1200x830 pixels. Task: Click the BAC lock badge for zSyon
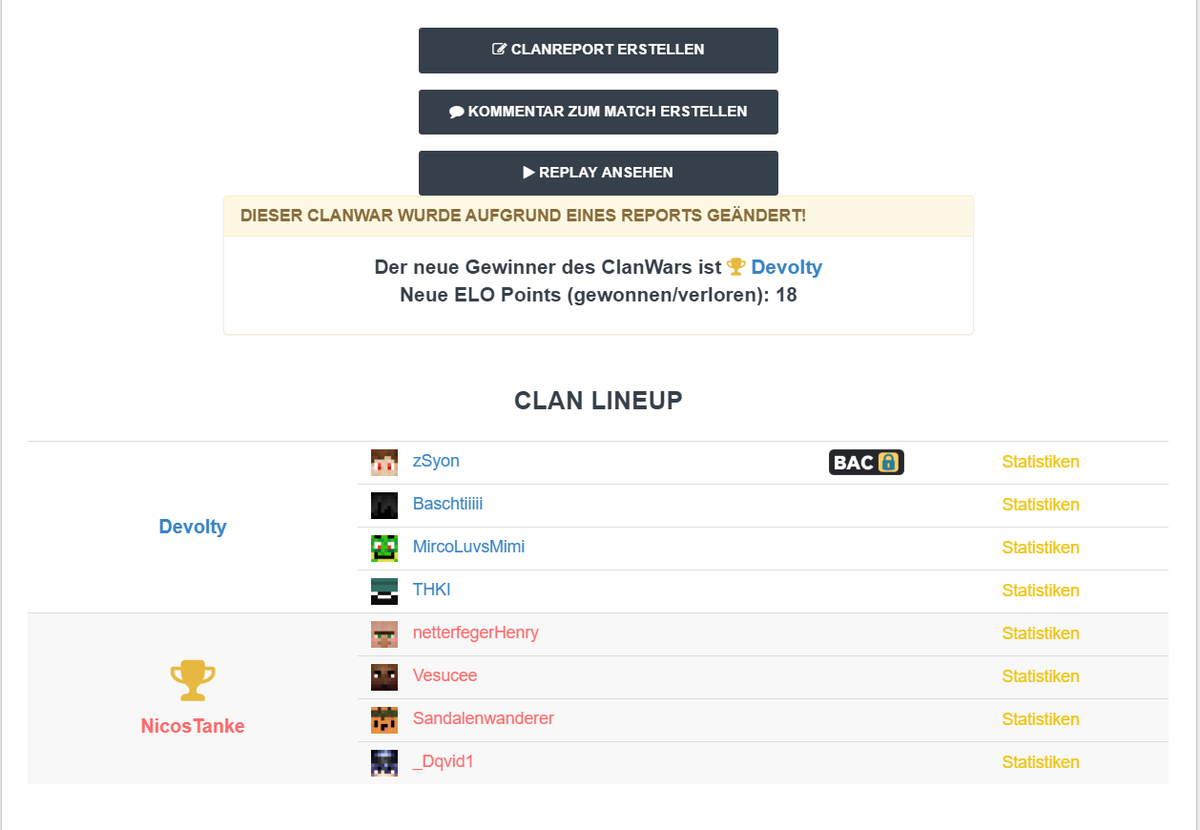(867, 462)
